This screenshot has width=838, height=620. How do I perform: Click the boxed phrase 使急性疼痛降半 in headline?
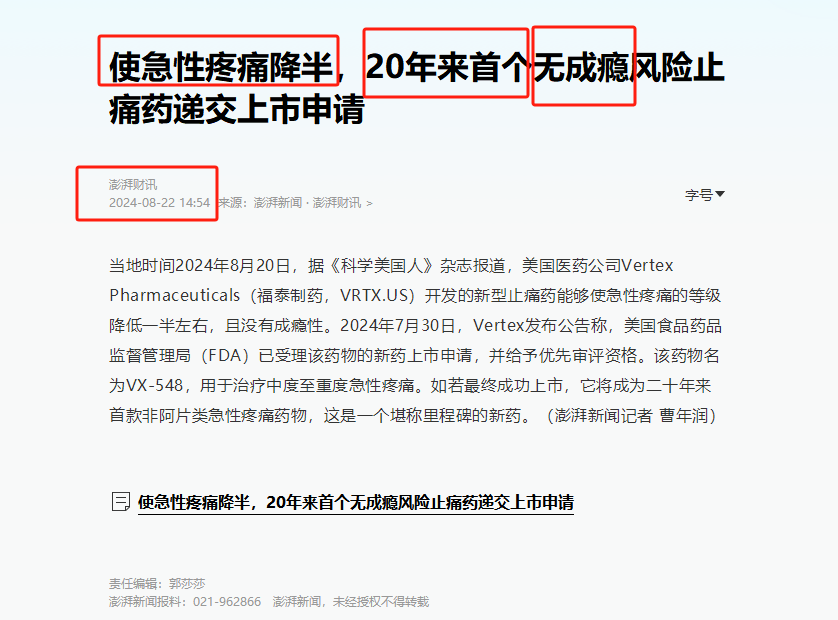tap(221, 67)
